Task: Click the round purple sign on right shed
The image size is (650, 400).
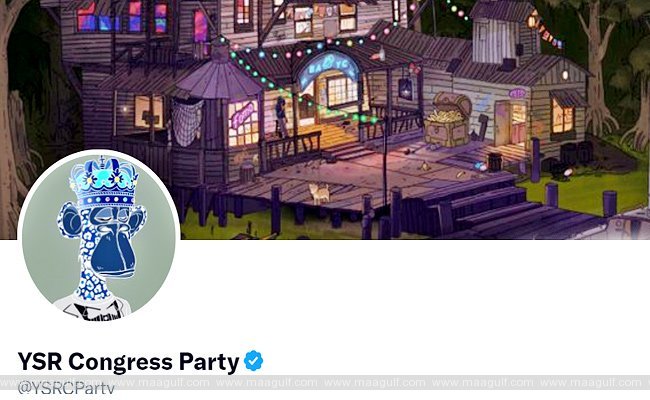Action: click(517, 93)
